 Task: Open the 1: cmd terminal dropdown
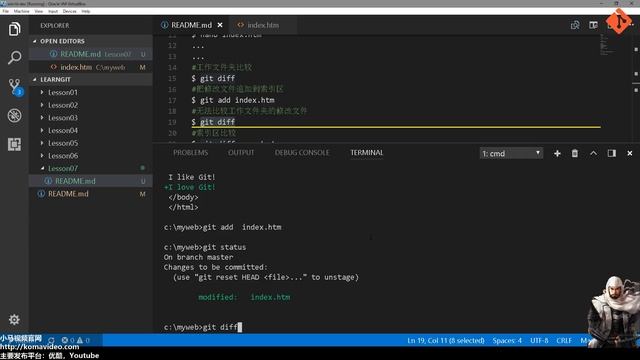511,153
